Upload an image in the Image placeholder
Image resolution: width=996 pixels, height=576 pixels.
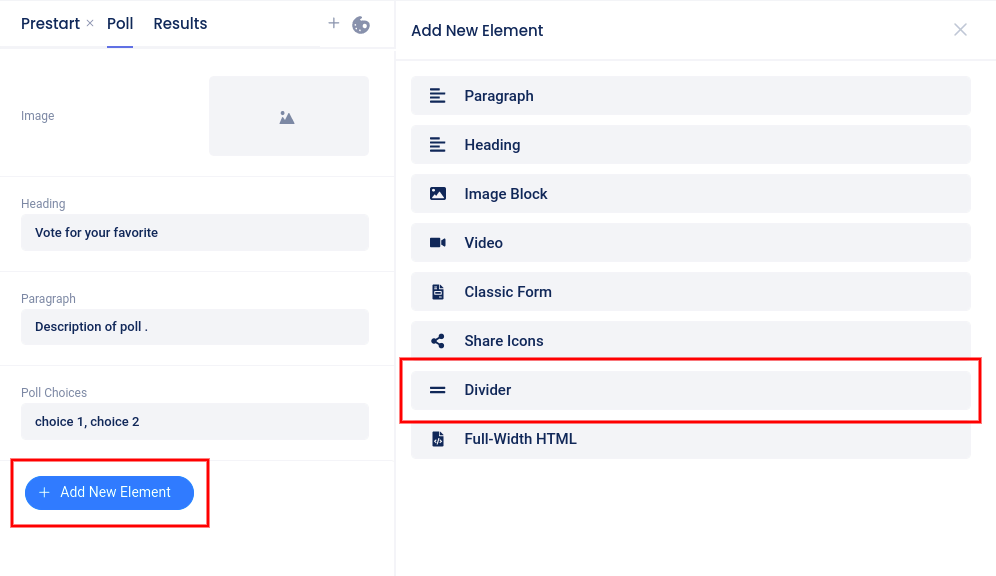point(288,117)
